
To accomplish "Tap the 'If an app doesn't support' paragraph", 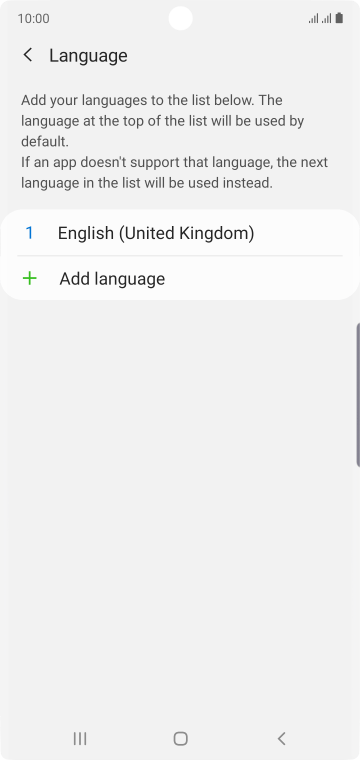I will point(174,173).
